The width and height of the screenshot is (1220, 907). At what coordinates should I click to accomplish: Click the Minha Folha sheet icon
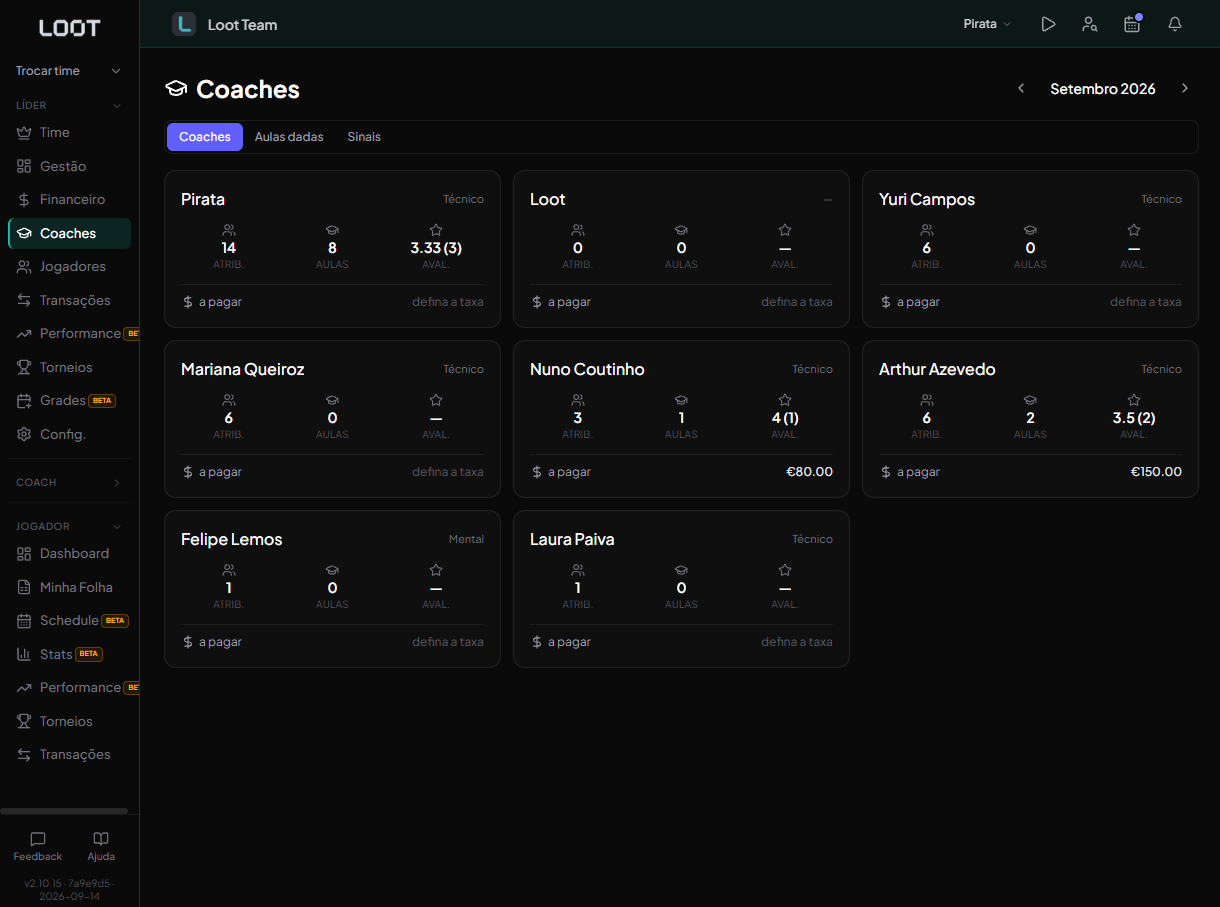pyautogui.click(x=24, y=587)
